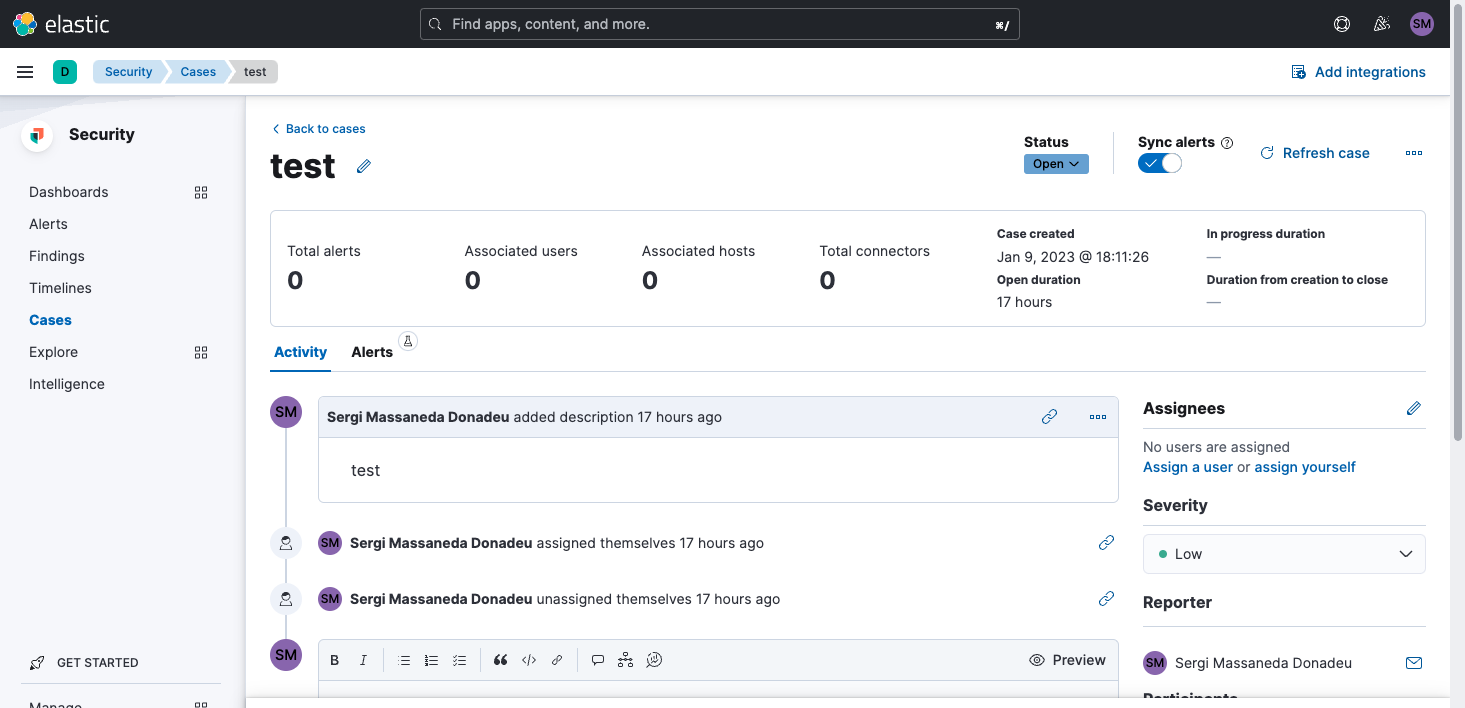Edit the case title with the pencil icon
This screenshot has width=1465, height=708.
[x=364, y=166]
